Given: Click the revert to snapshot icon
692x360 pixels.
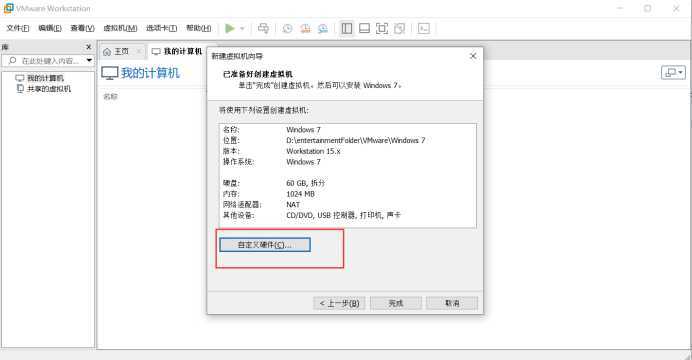Looking at the screenshot, I should point(305,29).
